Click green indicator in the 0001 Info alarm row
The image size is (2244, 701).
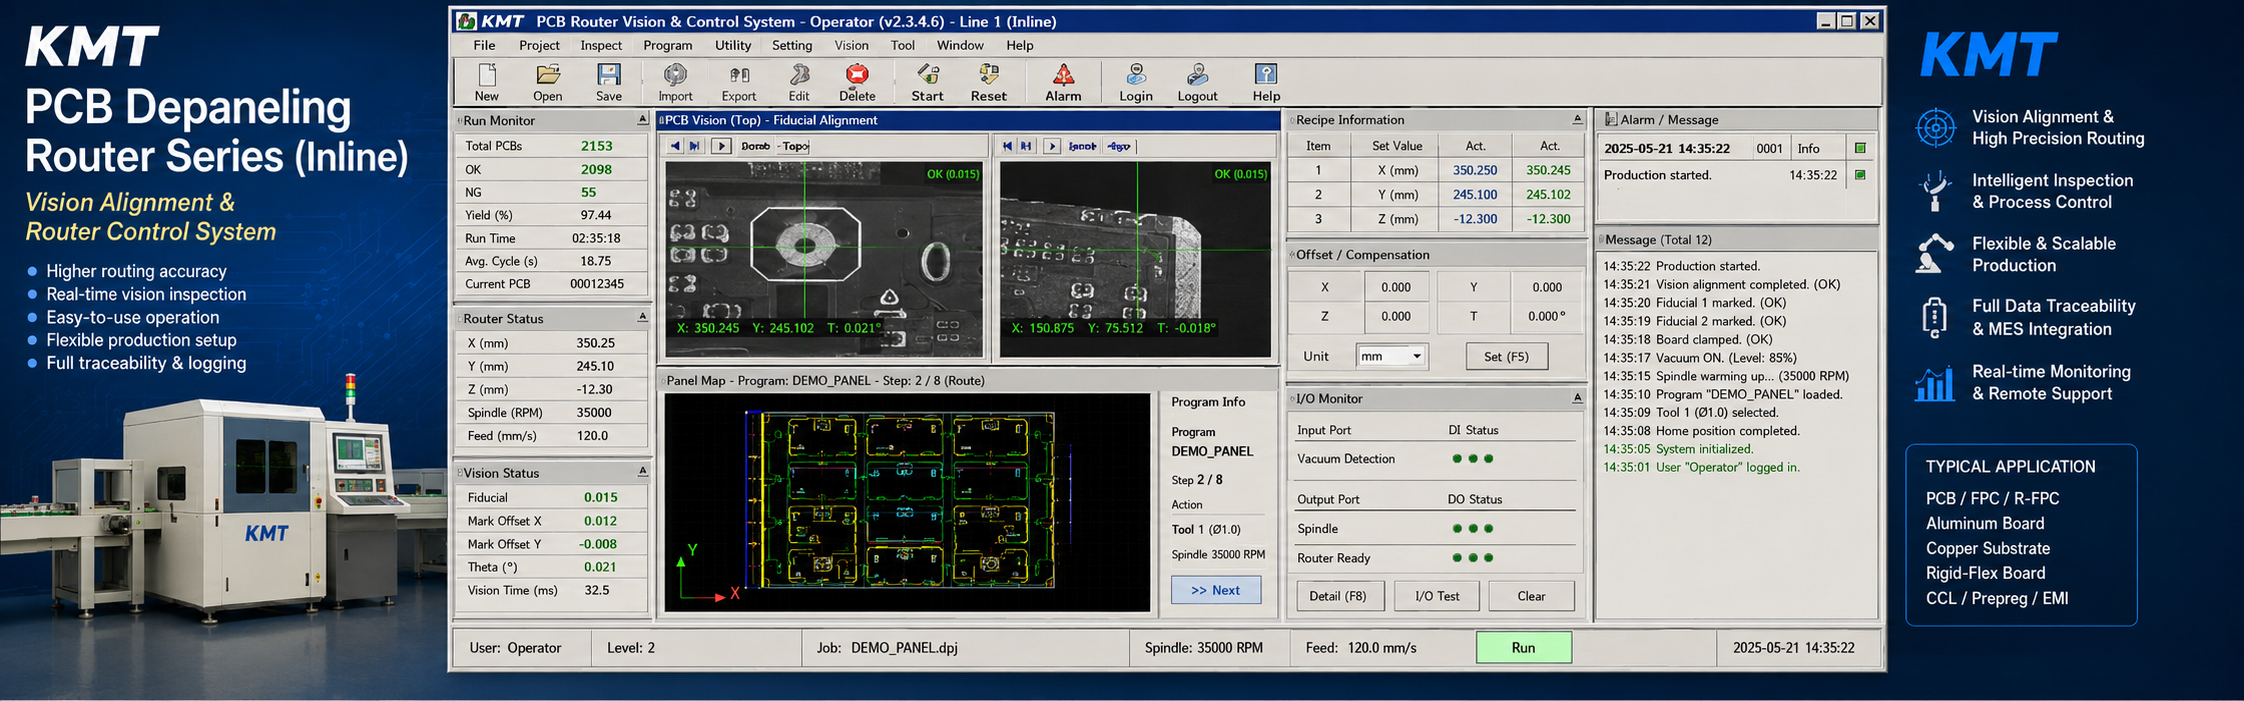click(1860, 148)
